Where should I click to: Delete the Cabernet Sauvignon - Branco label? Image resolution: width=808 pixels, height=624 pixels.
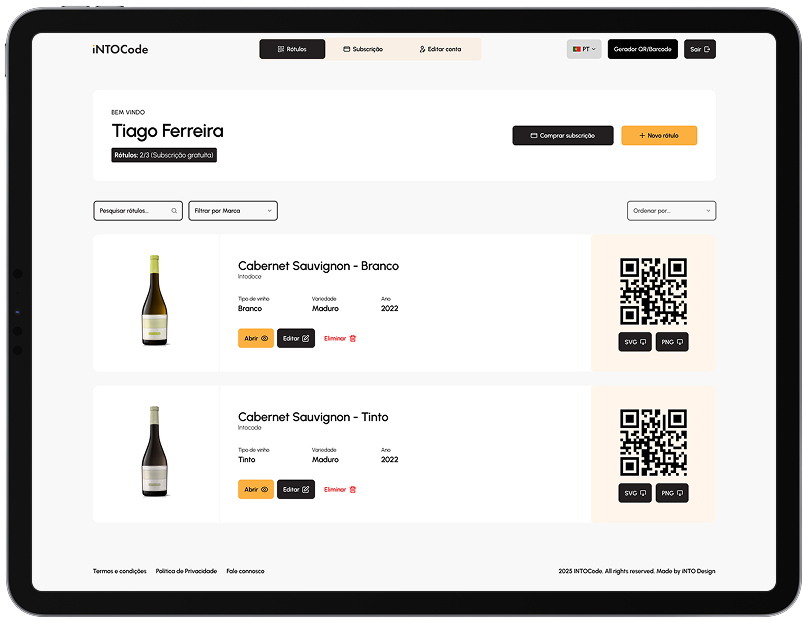pyautogui.click(x=340, y=339)
